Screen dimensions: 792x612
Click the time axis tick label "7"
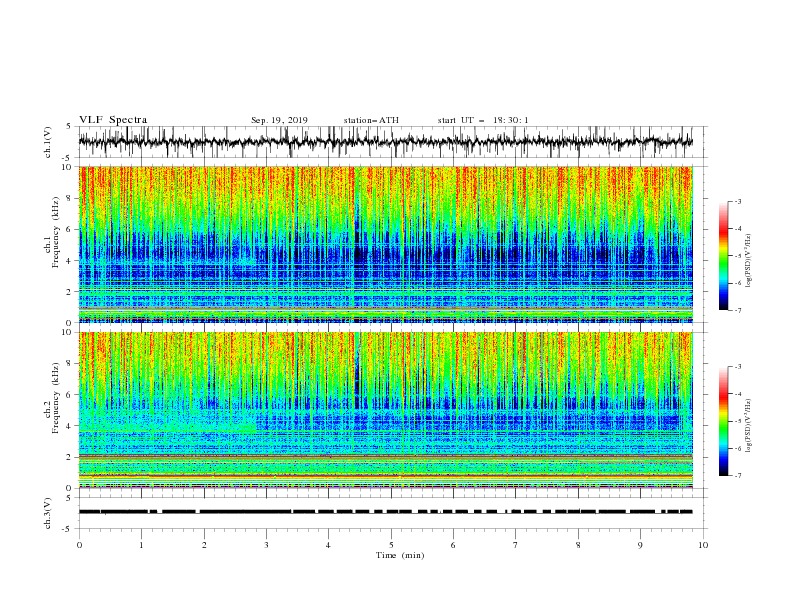pyautogui.click(x=516, y=545)
